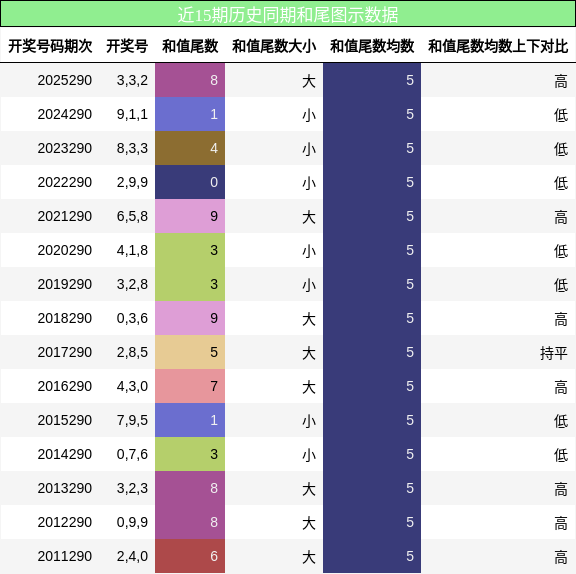
Task: Click 高 comparison in row 2025290
Action: (x=561, y=81)
